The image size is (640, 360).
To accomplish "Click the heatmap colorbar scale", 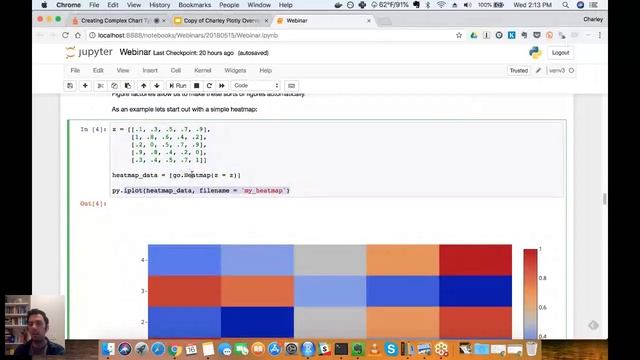I will [x=531, y=293].
